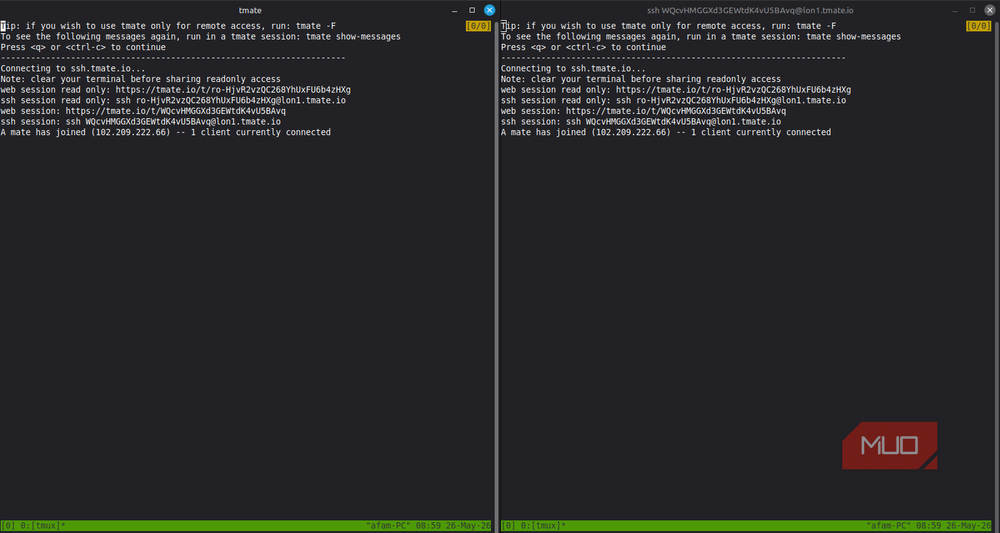Close the tmate terminal window
1000x533 pixels.
click(x=489, y=10)
